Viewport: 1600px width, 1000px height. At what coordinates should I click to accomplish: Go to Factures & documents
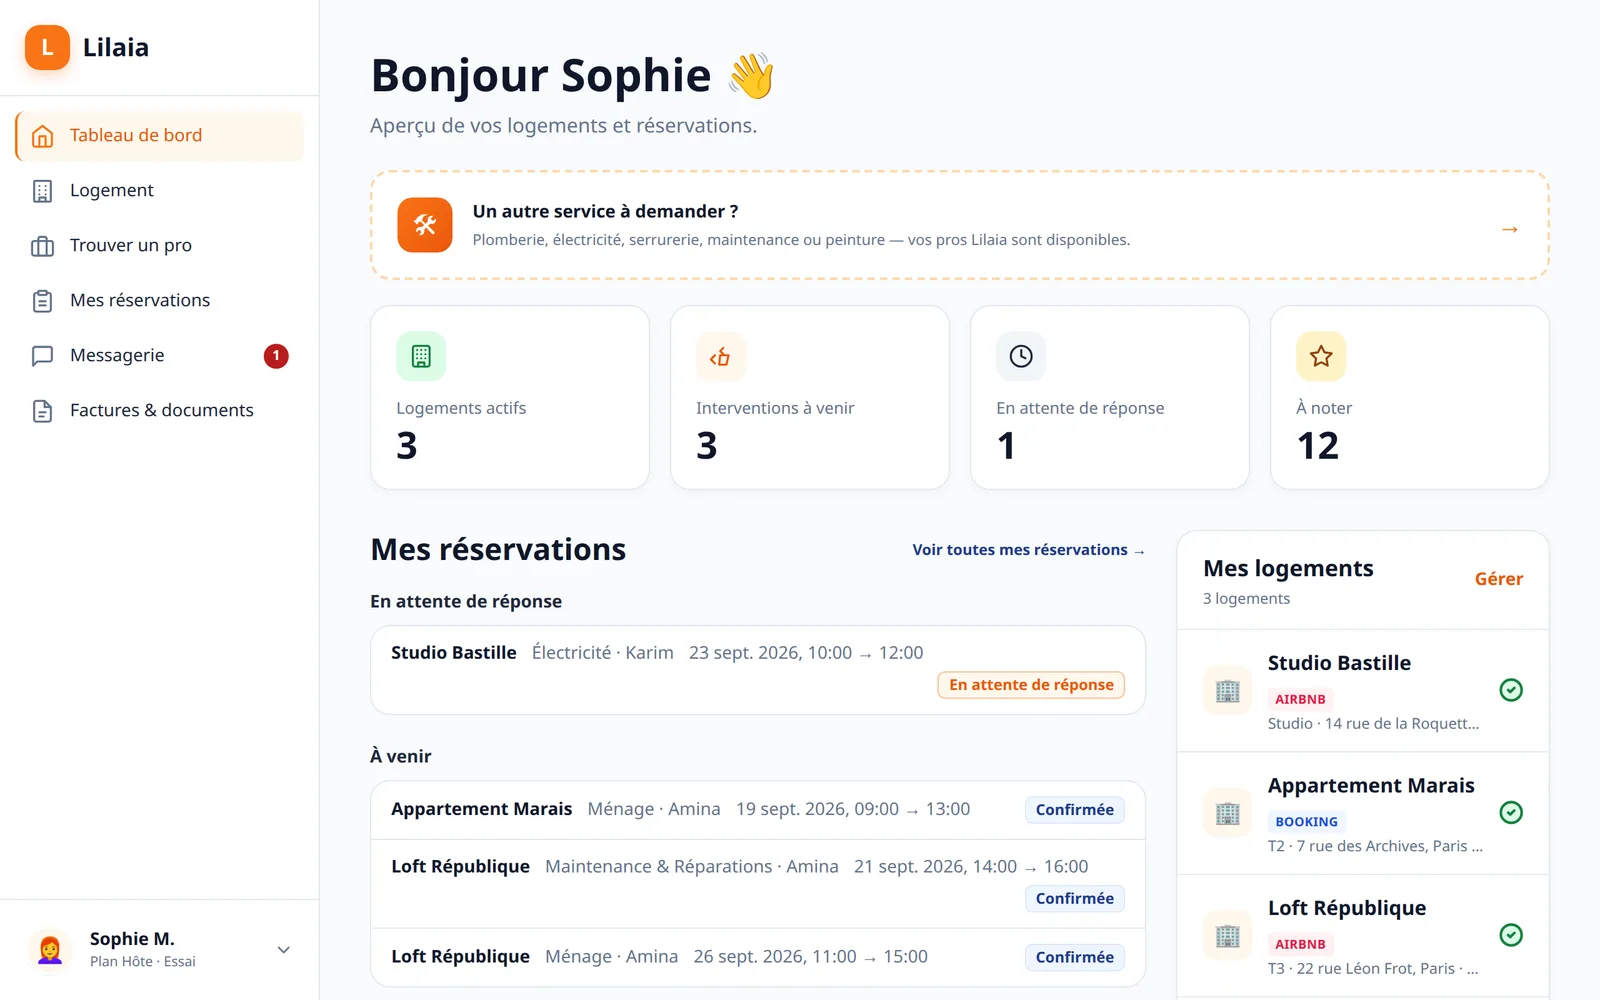tap(160, 411)
